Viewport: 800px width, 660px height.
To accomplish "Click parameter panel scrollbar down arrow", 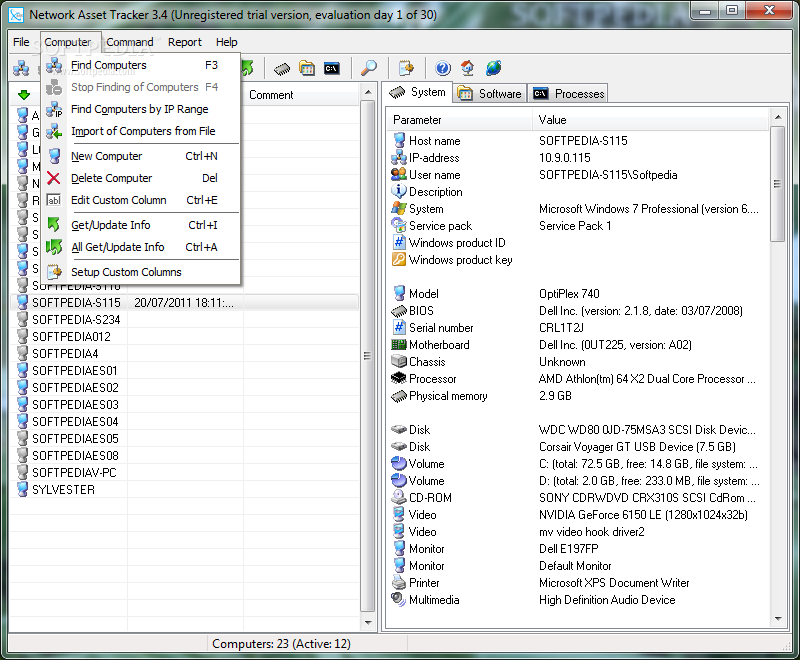I will [778, 619].
